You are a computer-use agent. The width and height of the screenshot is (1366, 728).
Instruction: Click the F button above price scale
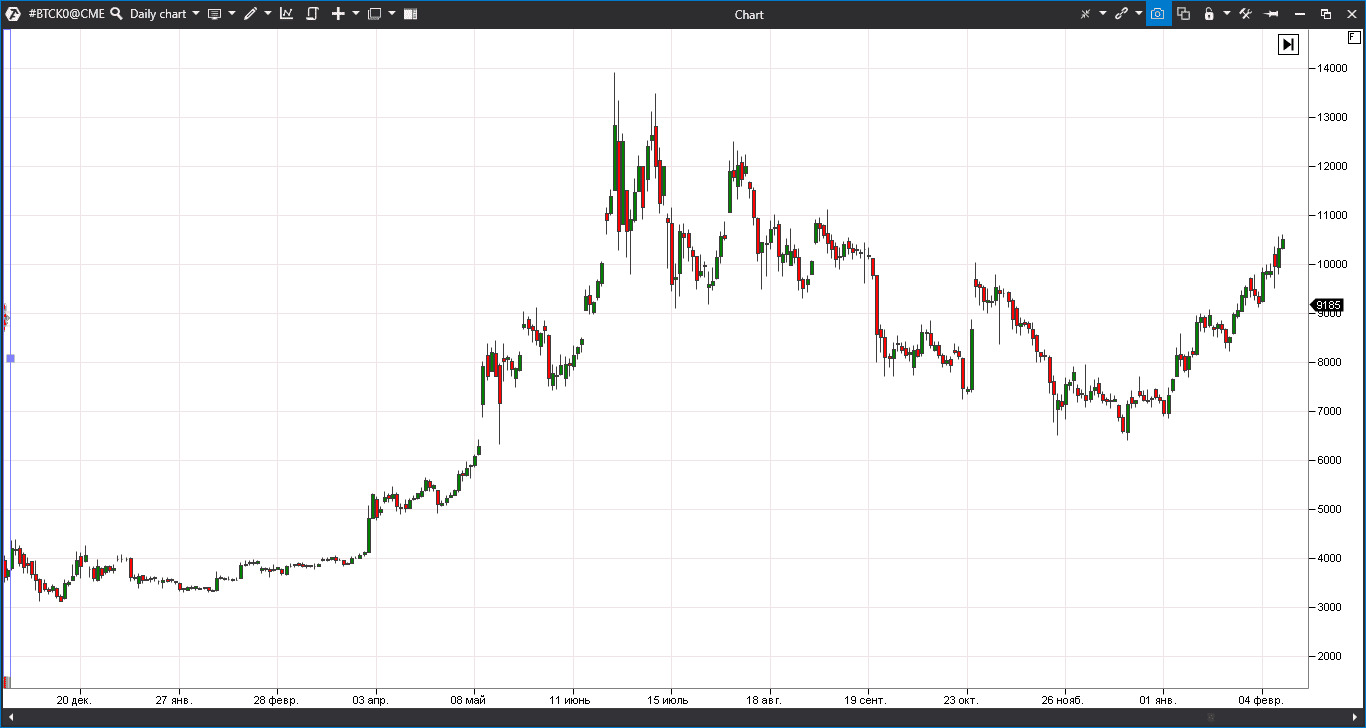(1354, 37)
